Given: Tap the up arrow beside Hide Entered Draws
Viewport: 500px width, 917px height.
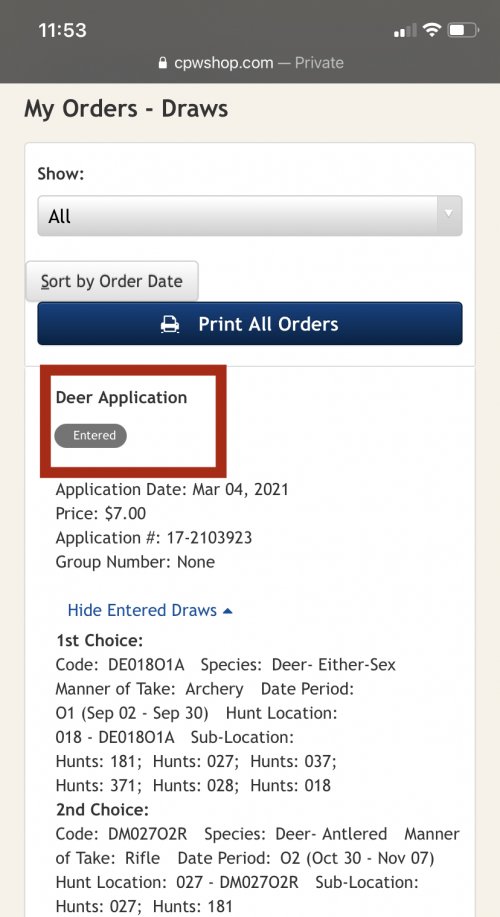Looking at the screenshot, I should [x=228, y=611].
